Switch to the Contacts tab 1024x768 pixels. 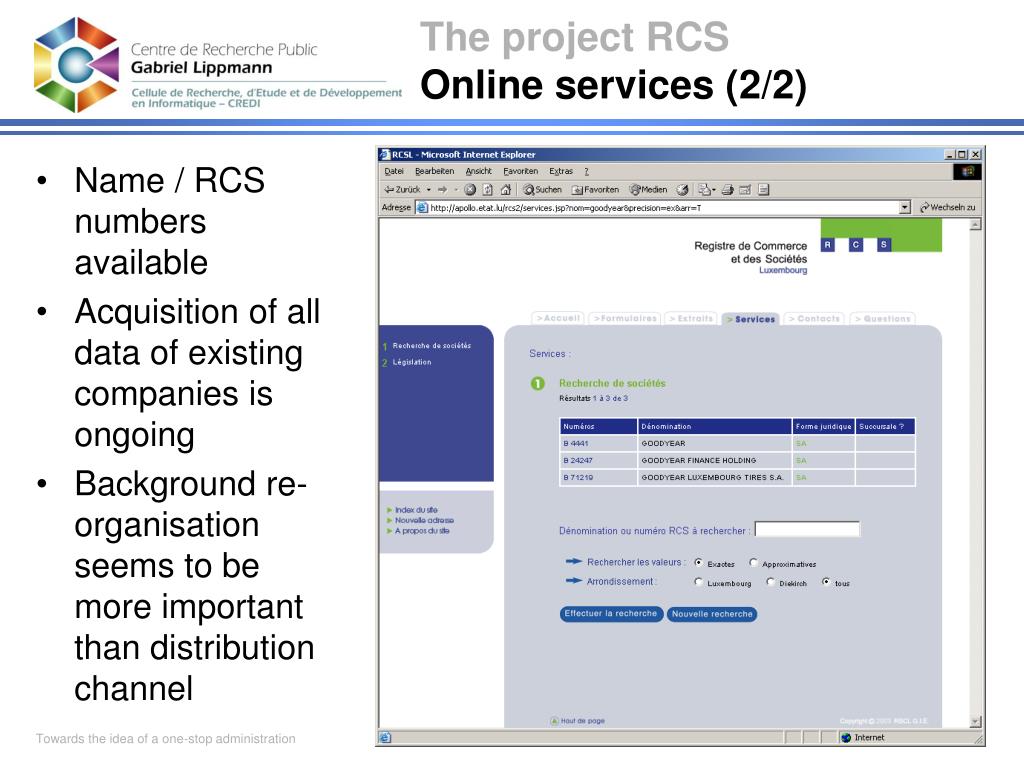click(814, 318)
